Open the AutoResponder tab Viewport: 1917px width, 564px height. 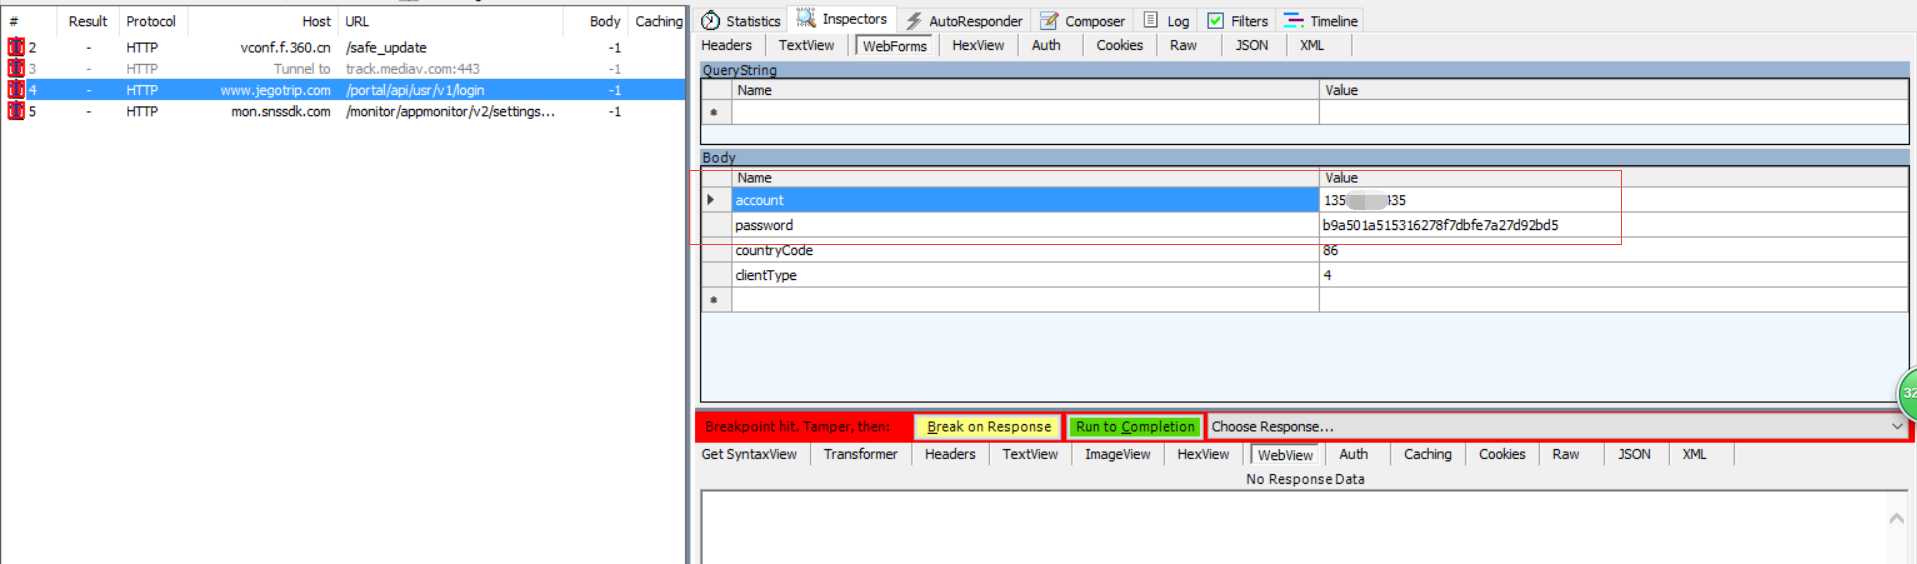pos(964,21)
